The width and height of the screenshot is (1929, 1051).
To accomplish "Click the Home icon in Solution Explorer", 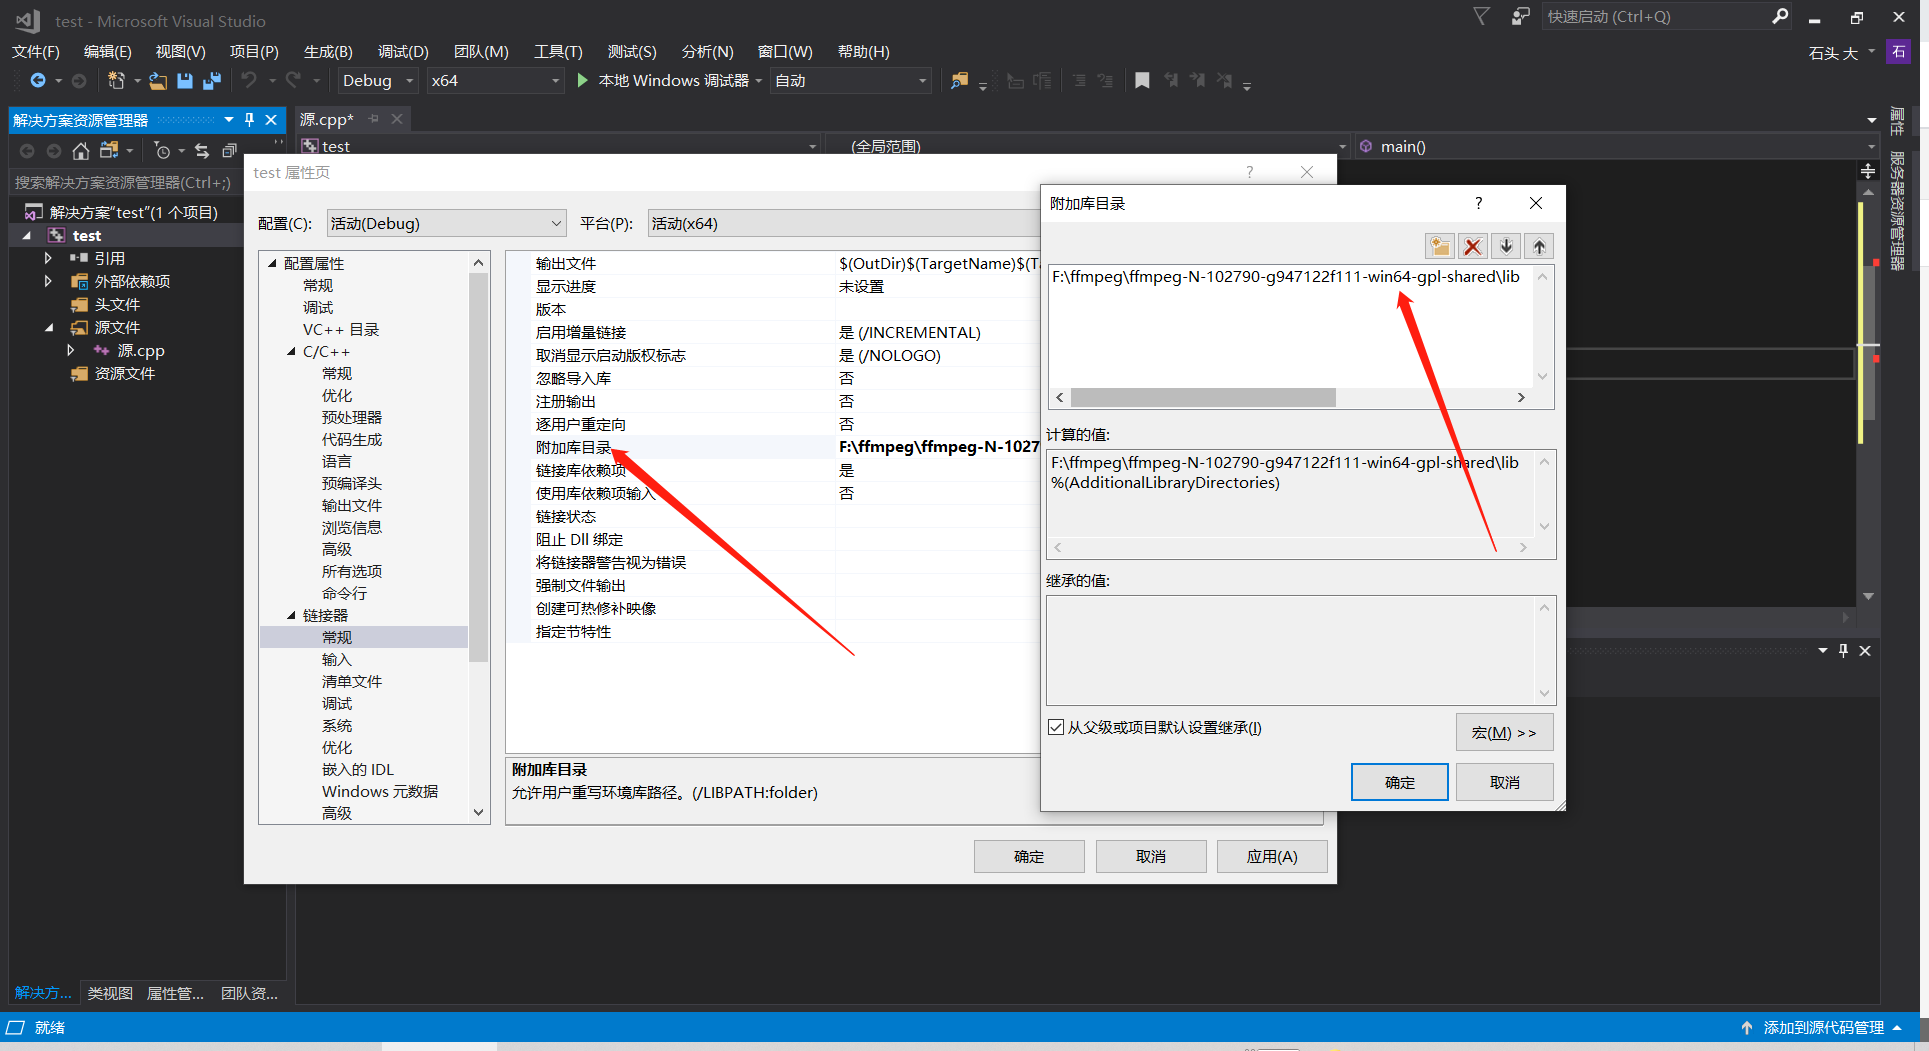I will click(x=80, y=150).
